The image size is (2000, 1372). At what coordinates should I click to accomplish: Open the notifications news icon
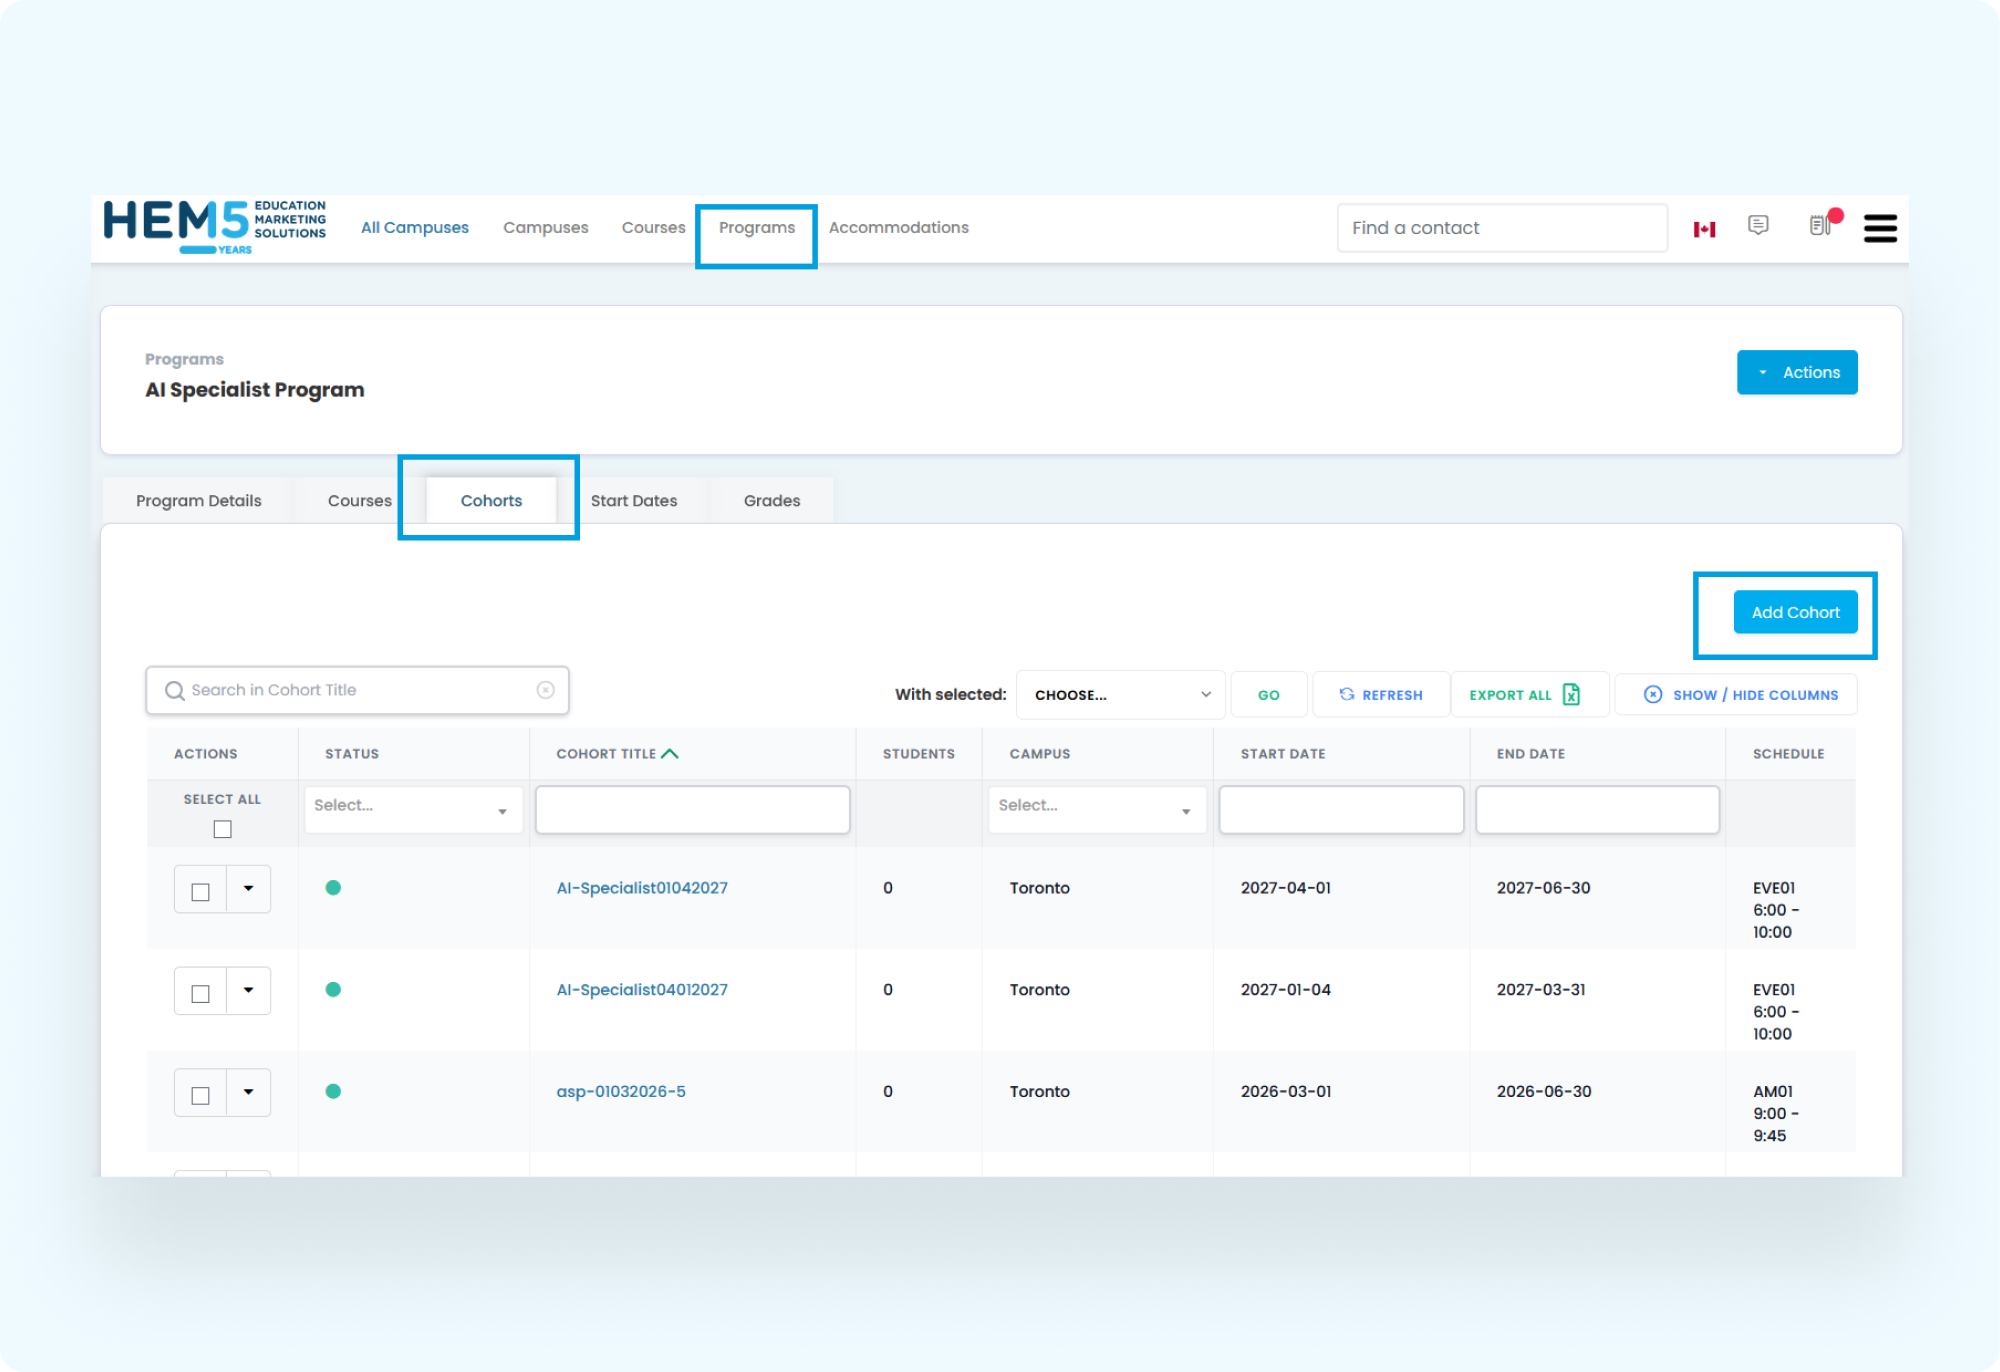tap(1820, 226)
